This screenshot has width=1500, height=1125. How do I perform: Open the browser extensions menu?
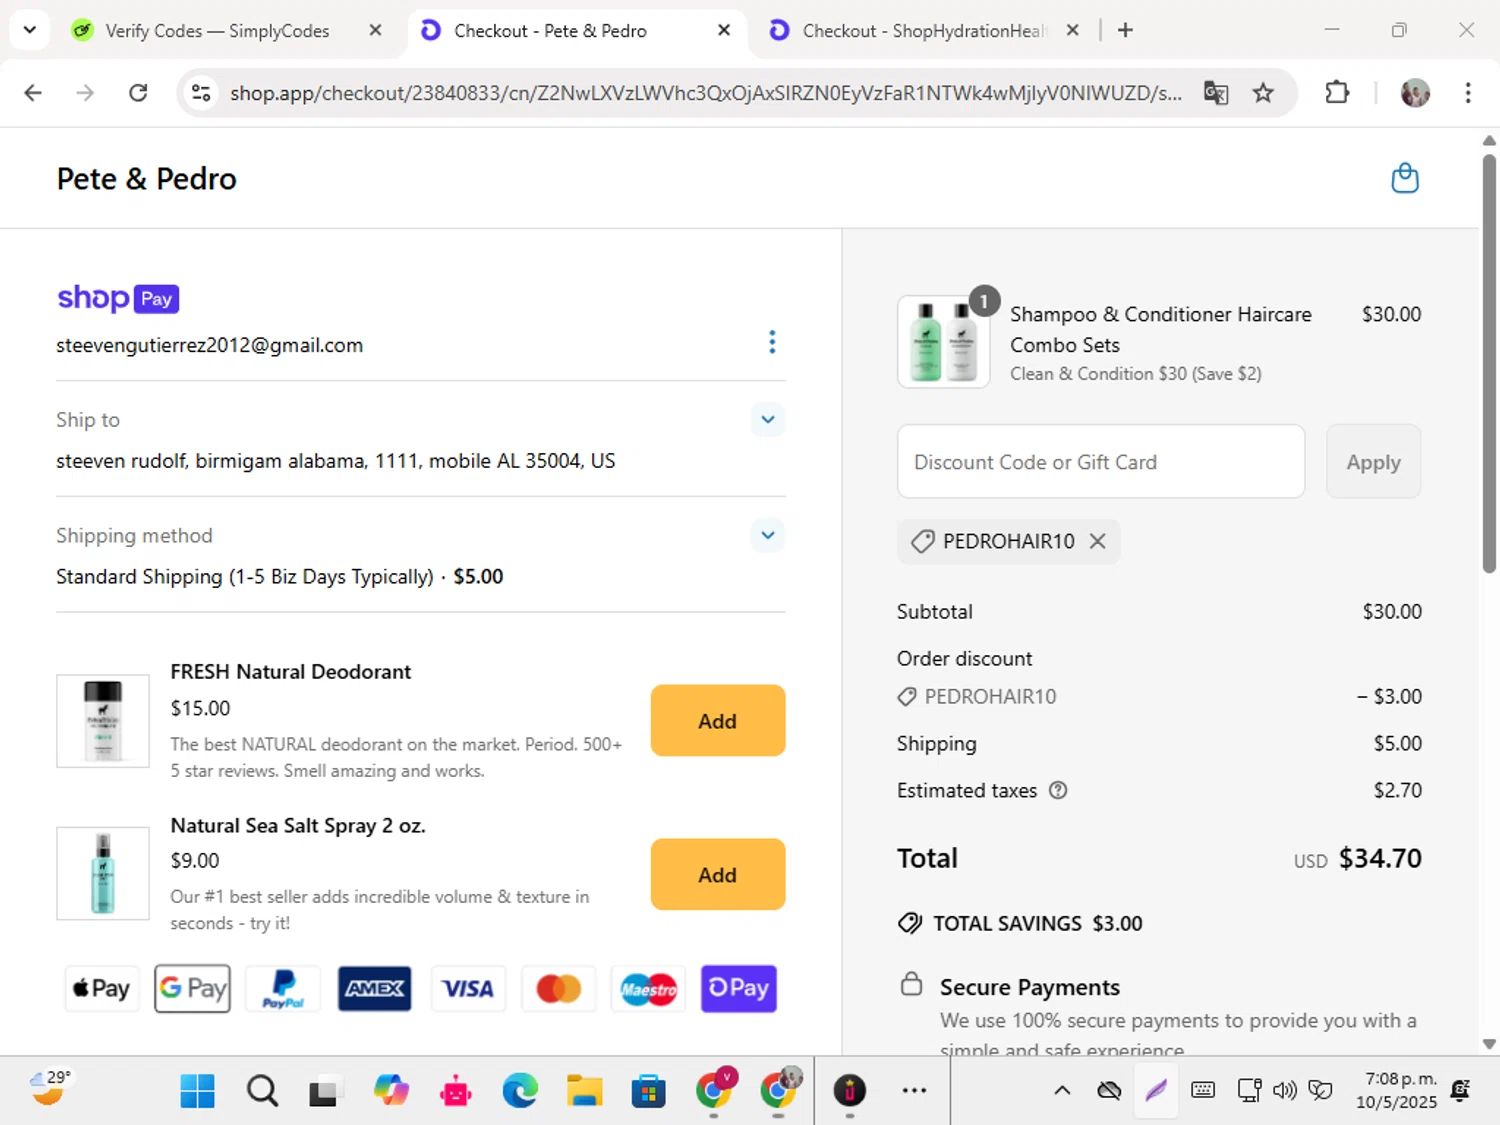[1337, 93]
